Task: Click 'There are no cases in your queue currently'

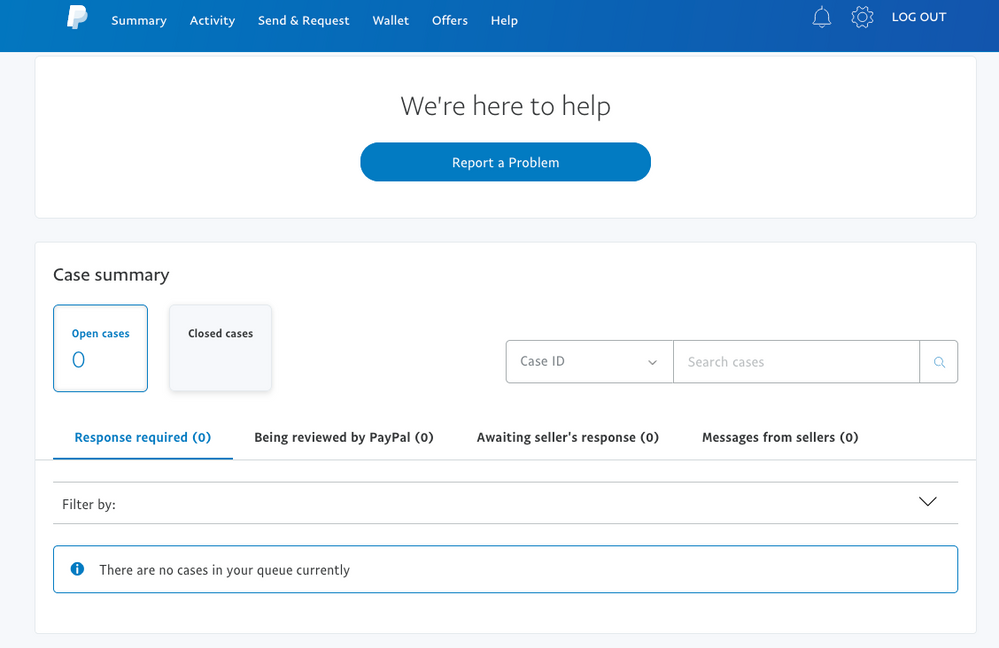Action: (x=224, y=570)
